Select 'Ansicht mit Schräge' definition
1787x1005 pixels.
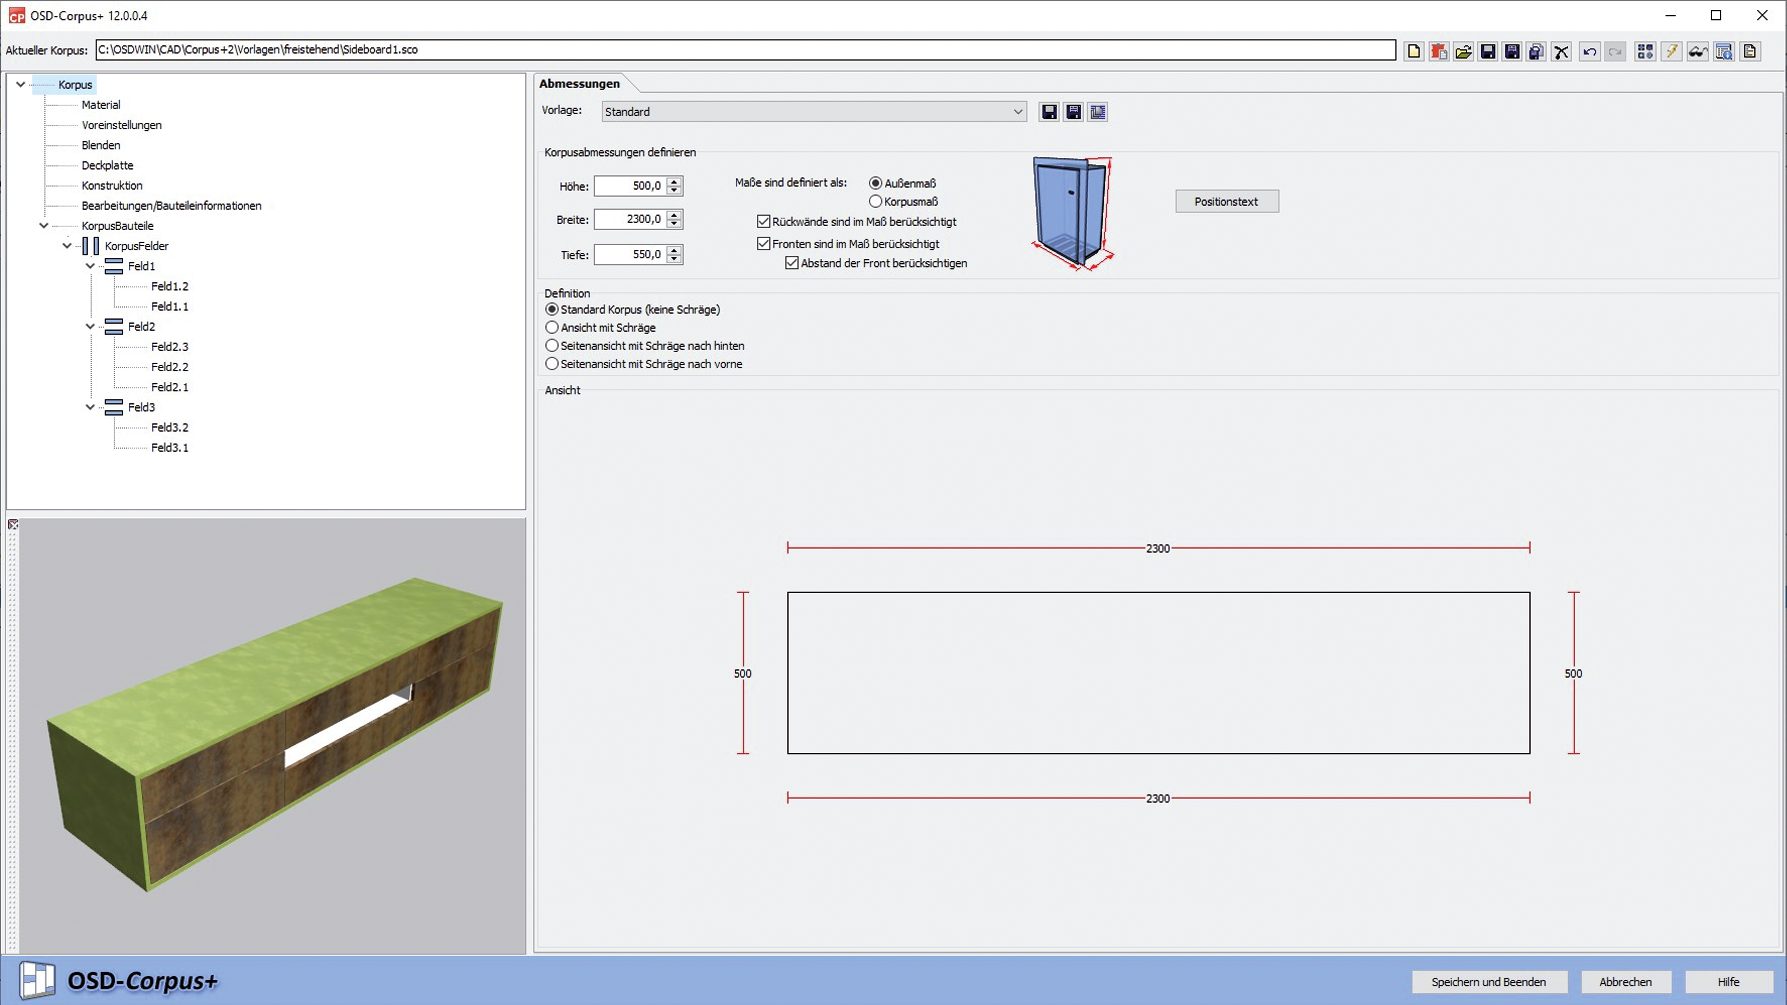[x=552, y=327]
